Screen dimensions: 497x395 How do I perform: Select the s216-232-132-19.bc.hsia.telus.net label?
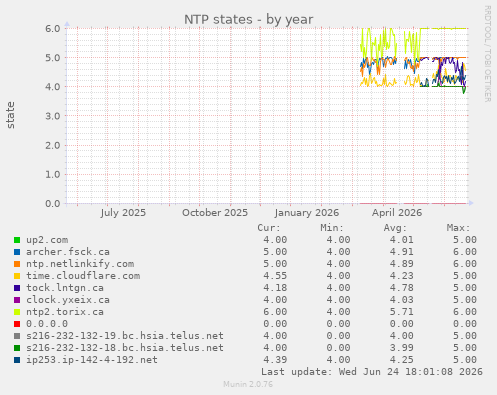(125, 336)
